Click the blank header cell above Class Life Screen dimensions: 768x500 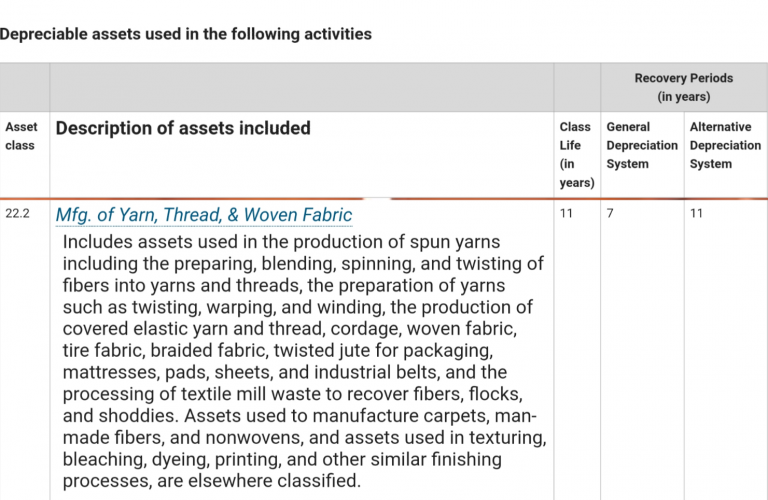577,87
